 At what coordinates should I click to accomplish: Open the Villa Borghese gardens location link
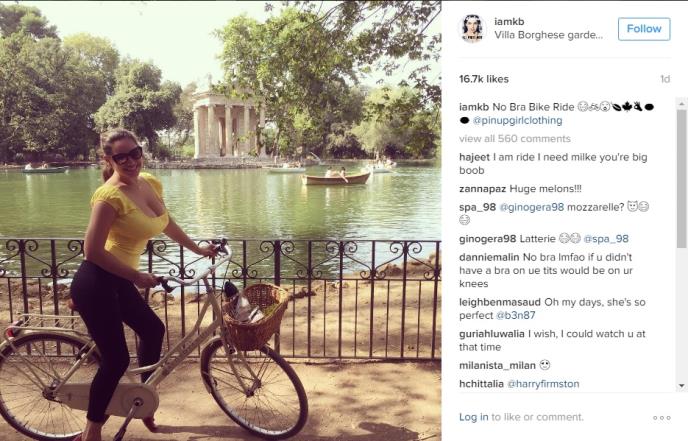pyautogui.click(x=548, y=35)
